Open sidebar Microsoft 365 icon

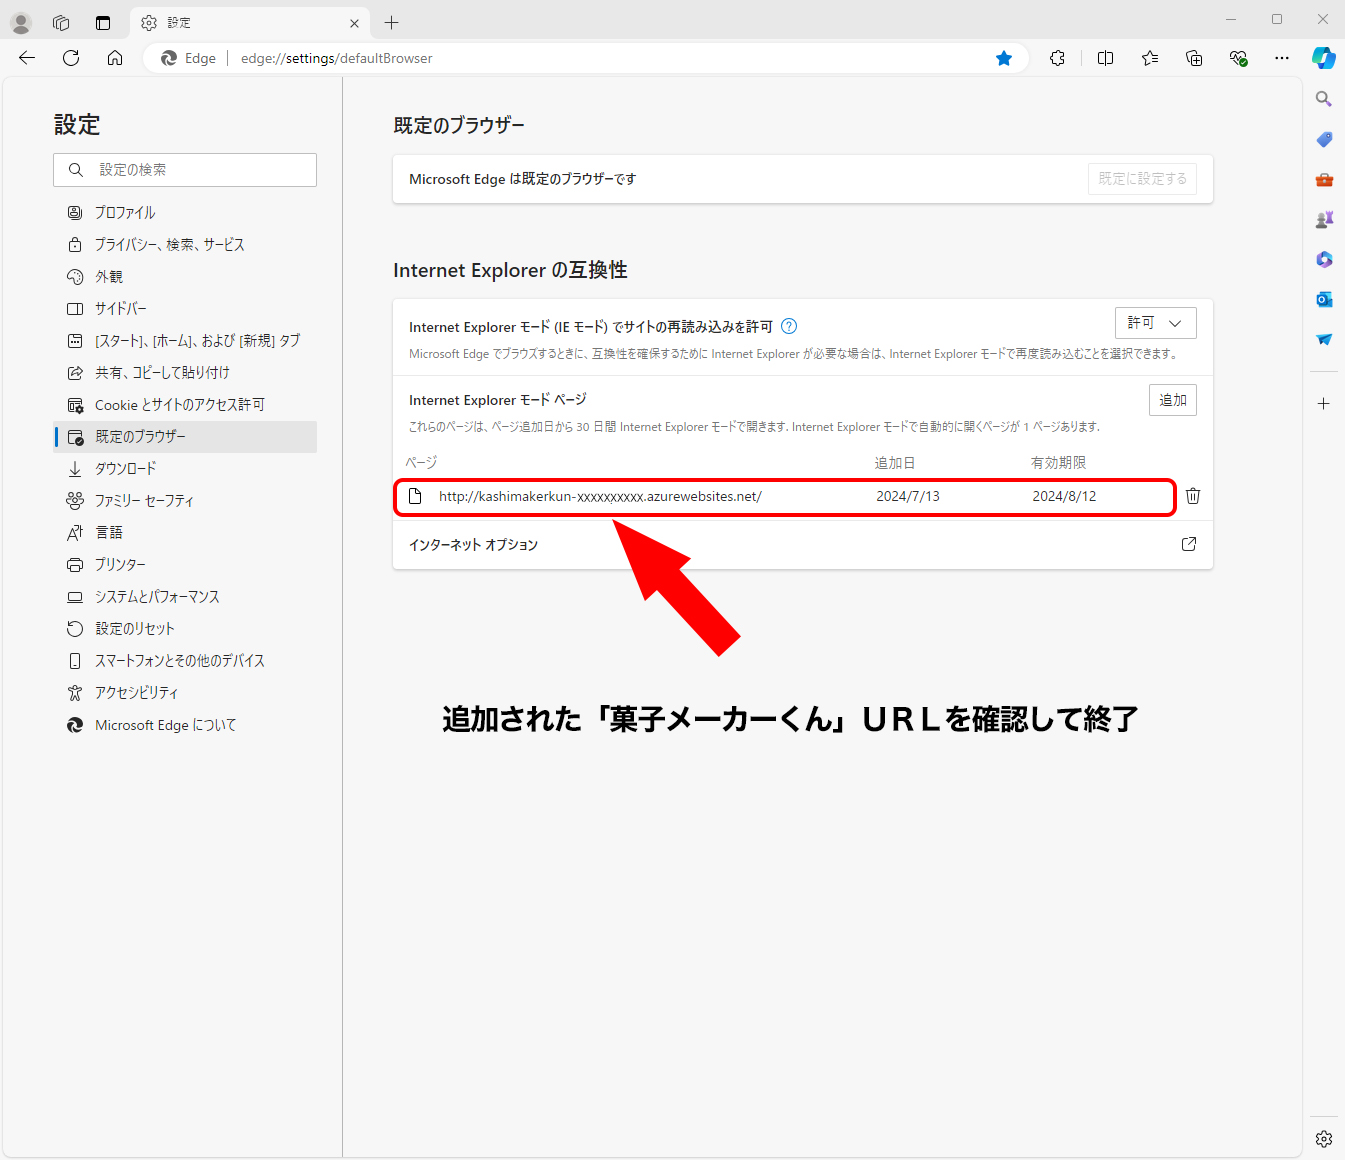[1324, 259]
